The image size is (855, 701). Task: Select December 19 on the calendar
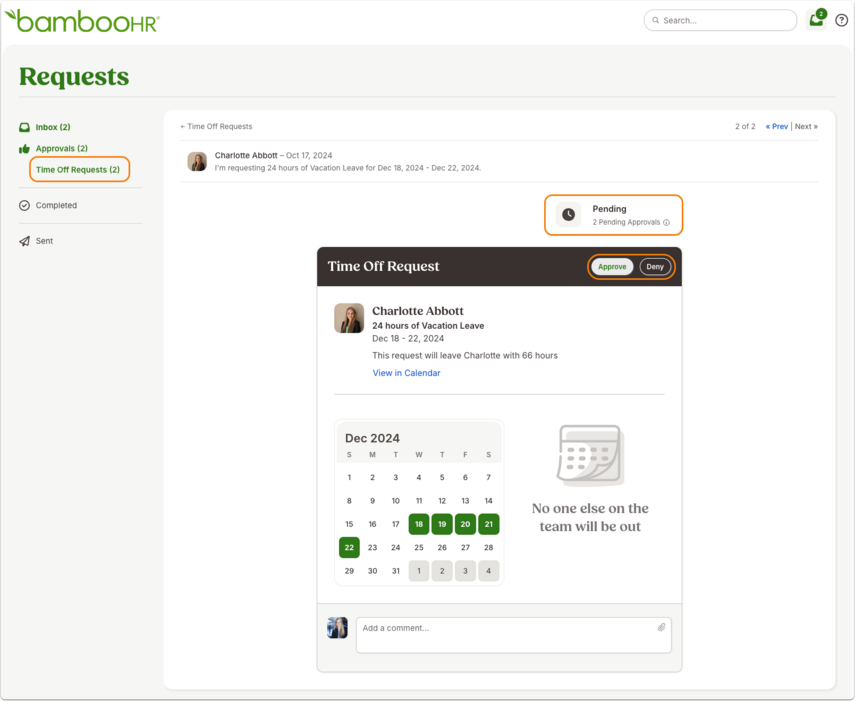coord(442,524)
